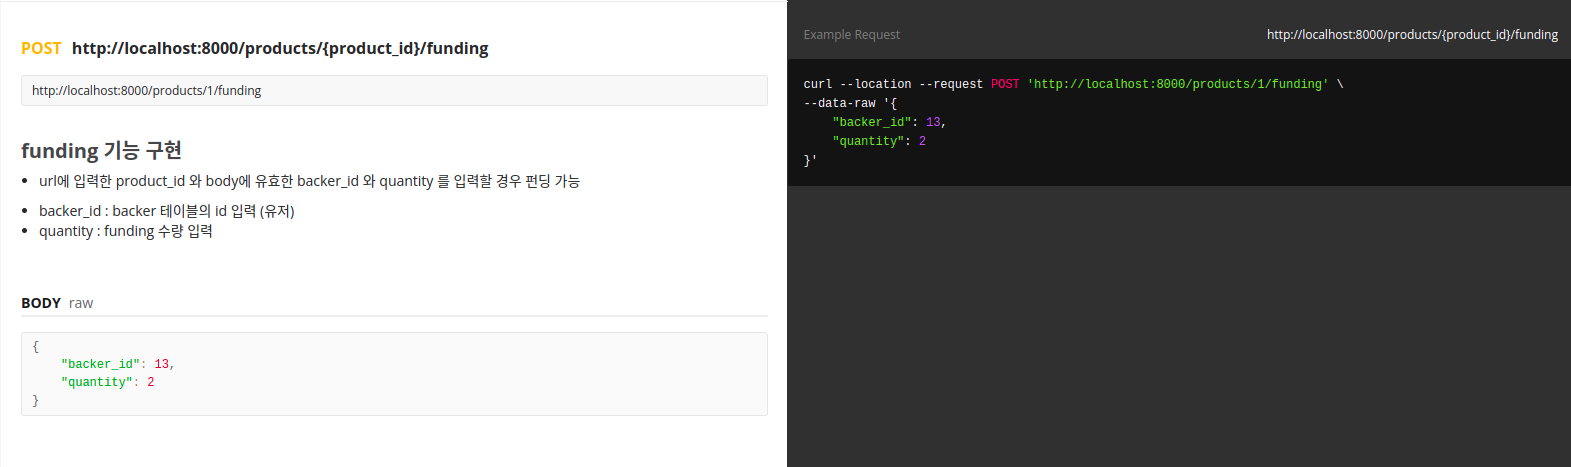
Task: Click the endpoint title with {product_id}
Action: pyautogui.click(x=280, y=48)
